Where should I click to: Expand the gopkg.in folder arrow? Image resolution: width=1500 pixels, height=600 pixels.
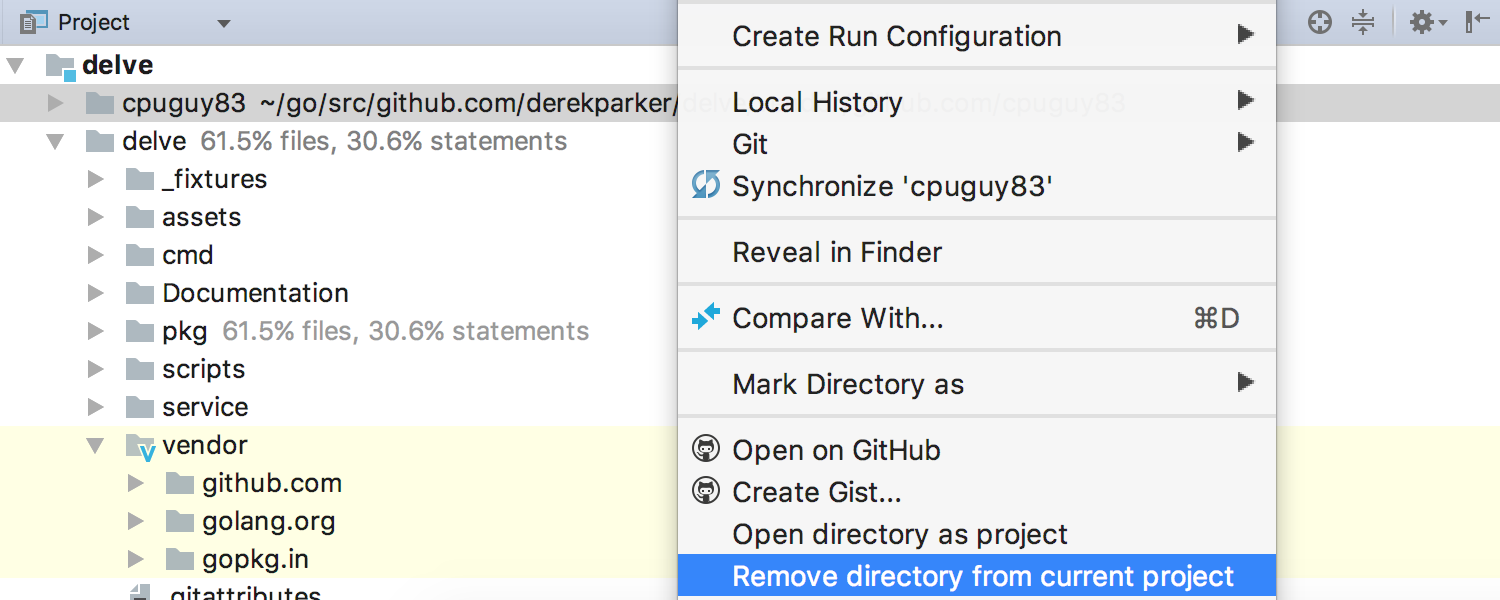[136, 560]
